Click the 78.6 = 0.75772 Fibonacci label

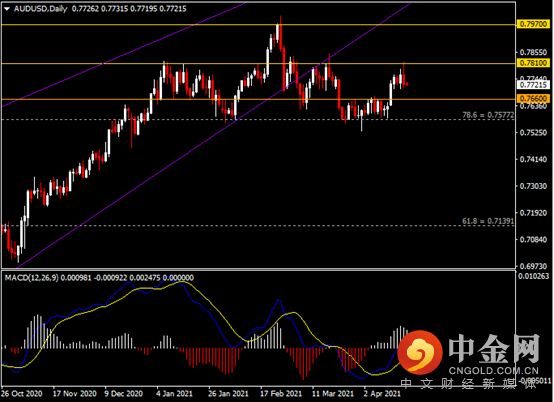(x=488, y=115)
